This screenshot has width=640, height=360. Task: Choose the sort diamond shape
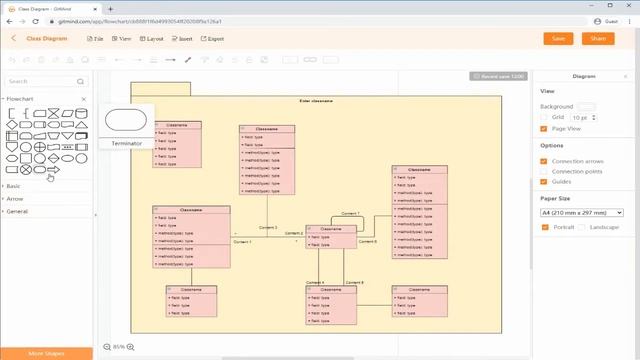pos(53,158)
